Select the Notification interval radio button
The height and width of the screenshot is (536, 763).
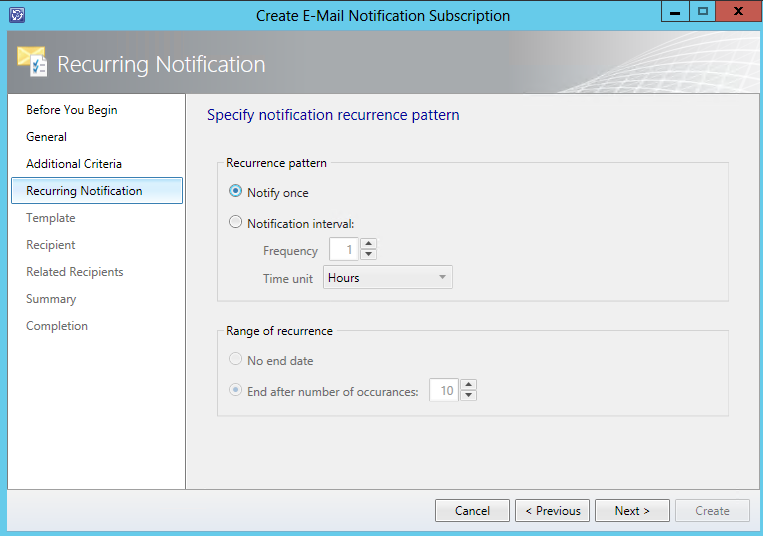coord(235,222)
